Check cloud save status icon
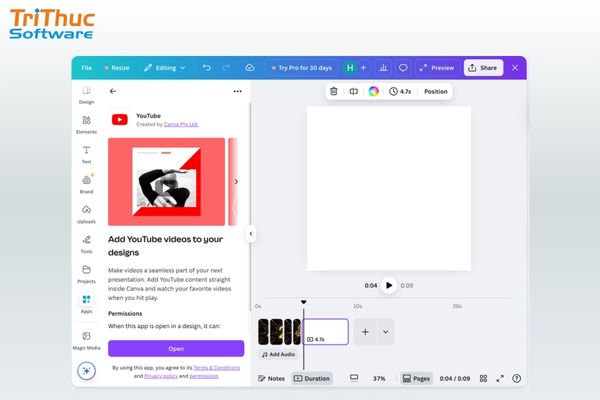This screenshot has width=600, height=400. click(250, 68)
